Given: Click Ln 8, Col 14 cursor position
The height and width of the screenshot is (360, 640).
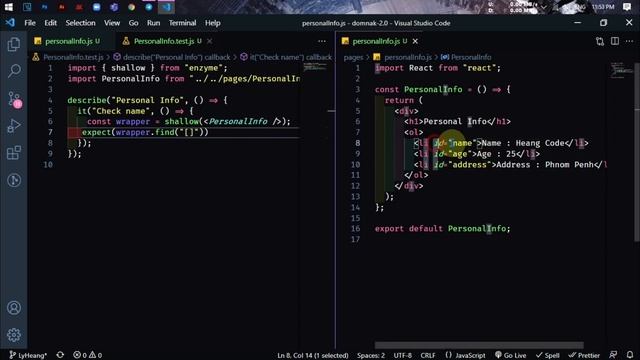Looking at the screenshot, I should [313, 356].
